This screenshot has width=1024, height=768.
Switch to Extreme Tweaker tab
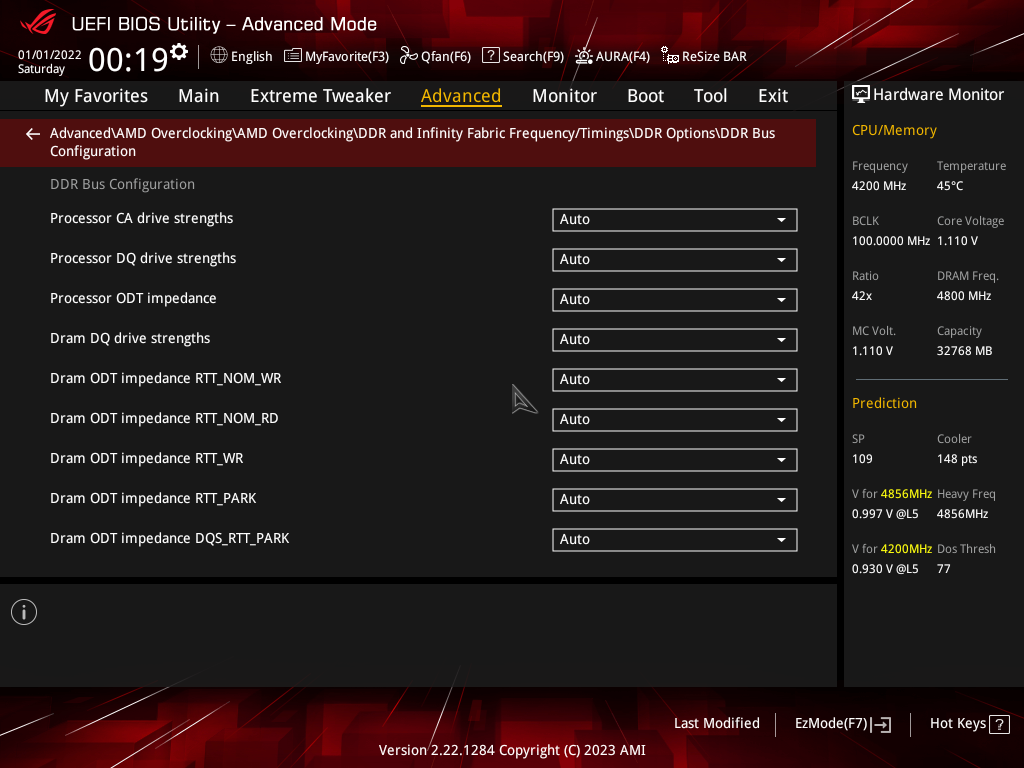click(x=320, y=96)
